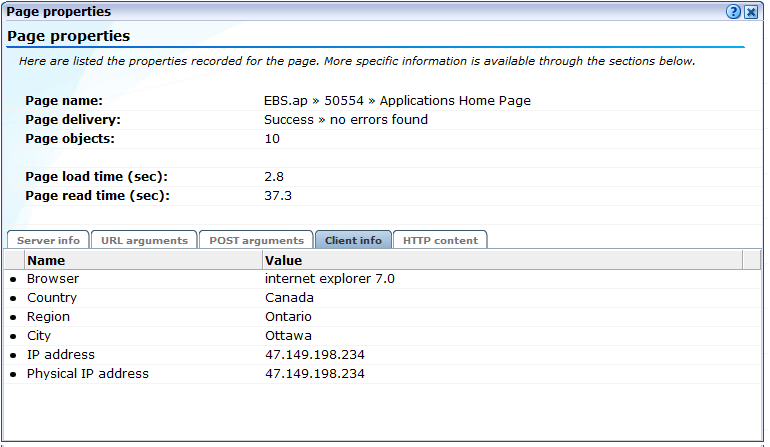Select the 'IP address' row name
Viewport: 770px width, 447px height.
coord(61,355)
